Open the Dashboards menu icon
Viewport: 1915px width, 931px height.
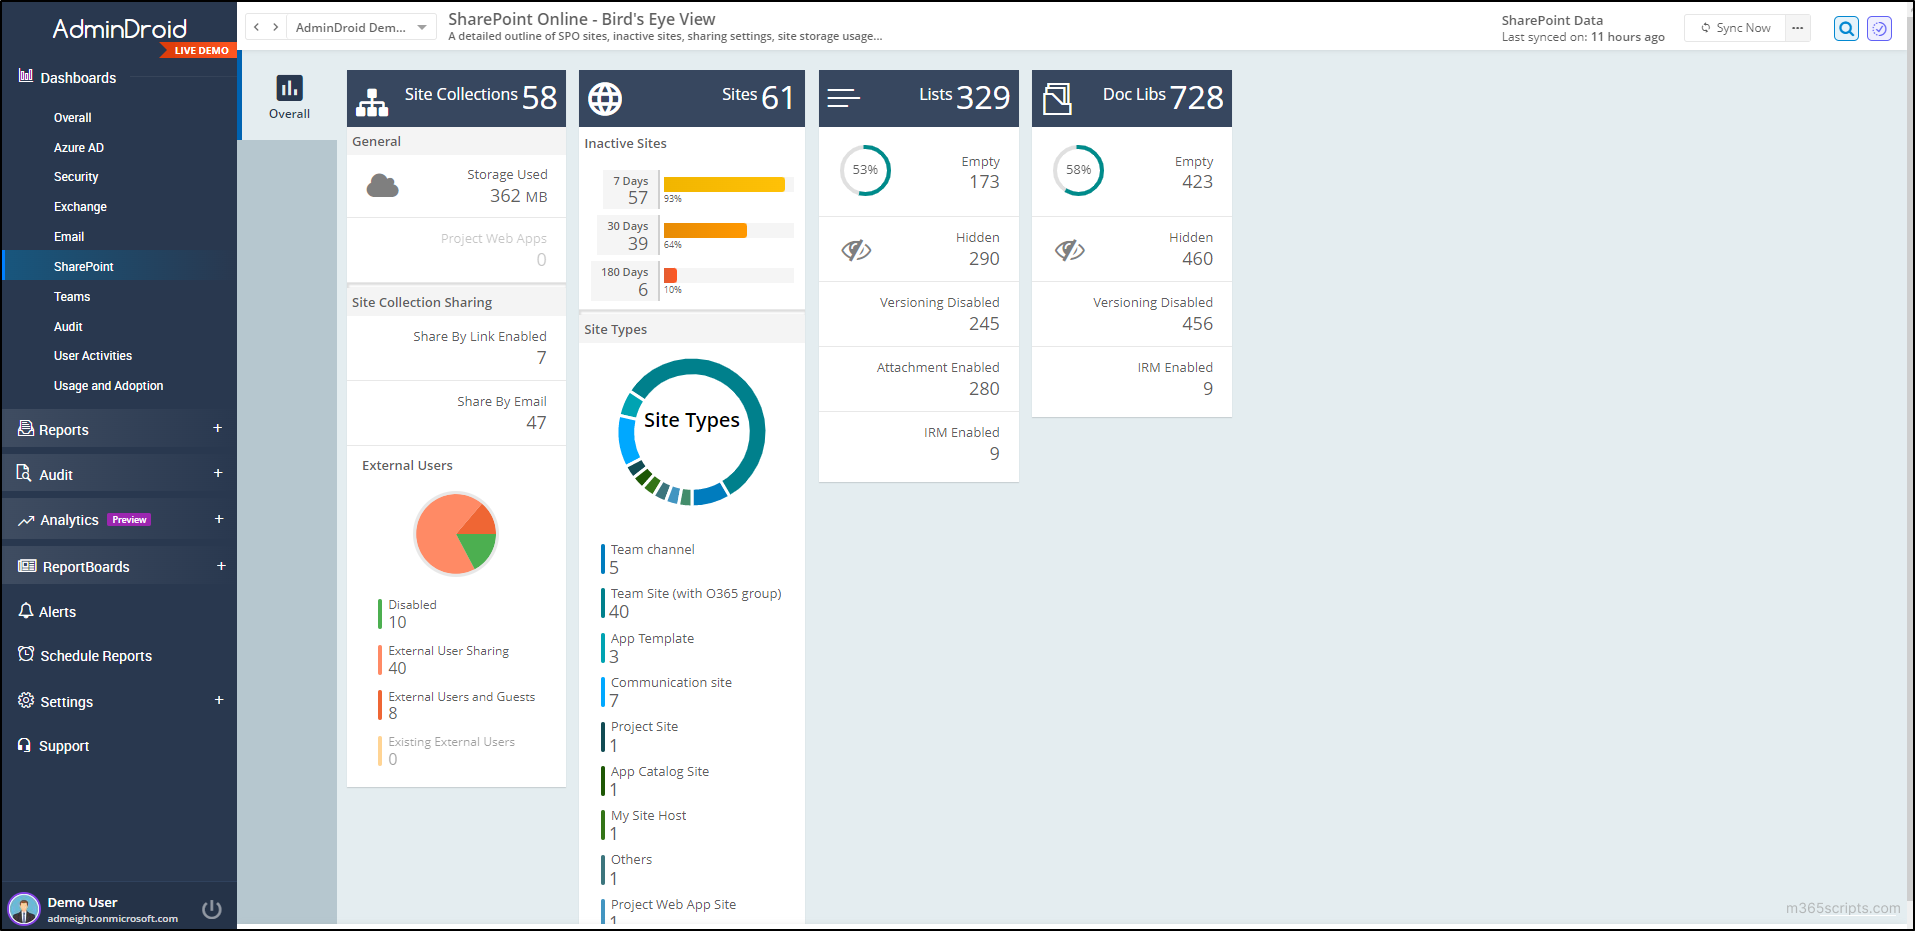(26, 76)
